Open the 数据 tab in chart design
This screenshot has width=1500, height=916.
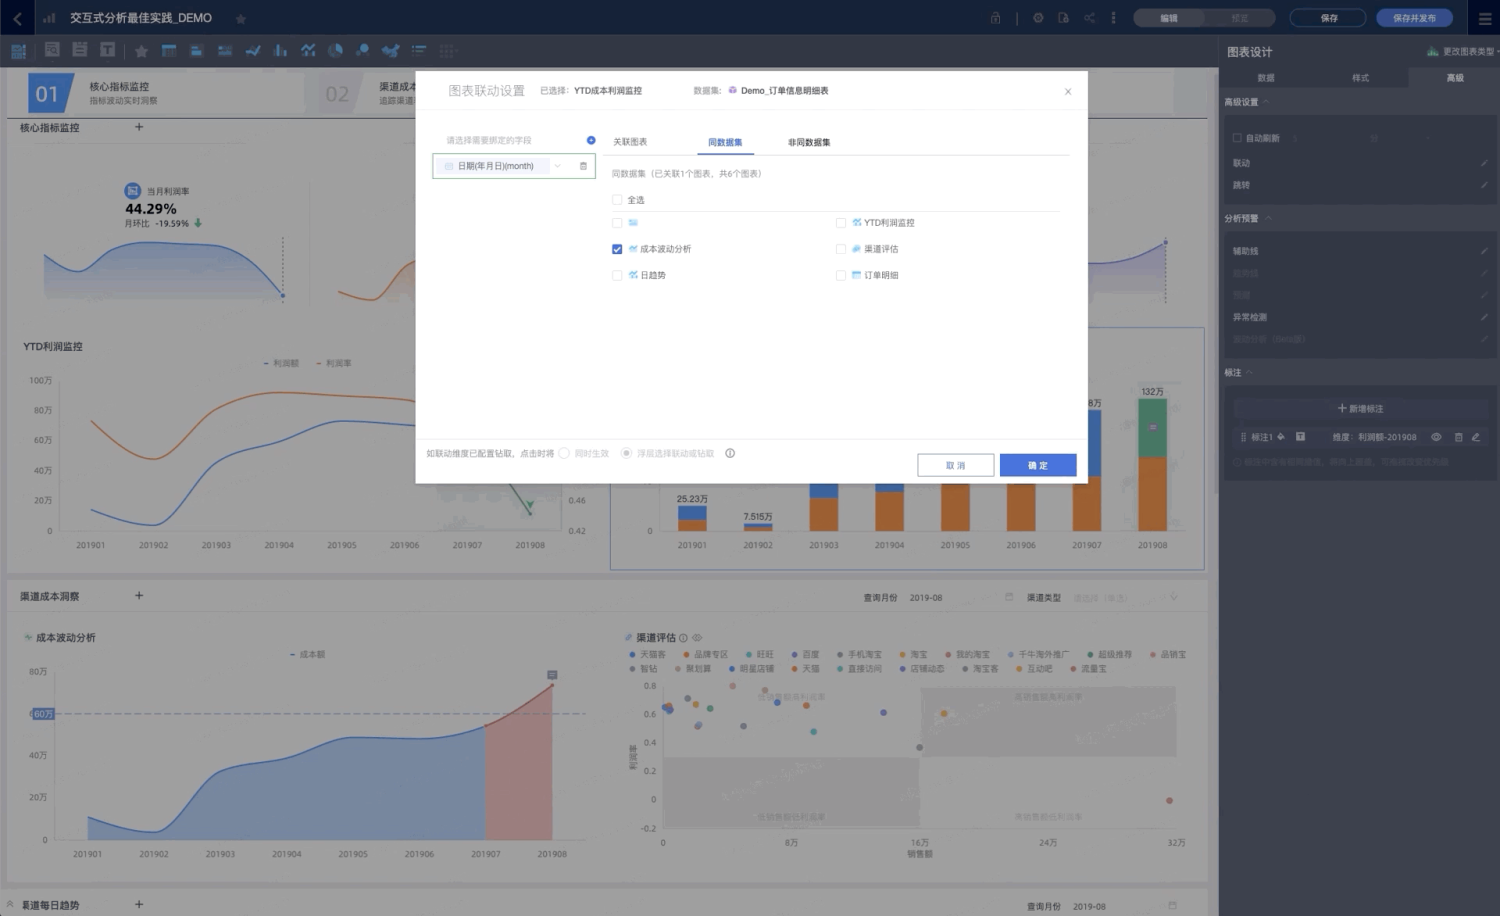pyautogui.click(x=1266, y=77)
